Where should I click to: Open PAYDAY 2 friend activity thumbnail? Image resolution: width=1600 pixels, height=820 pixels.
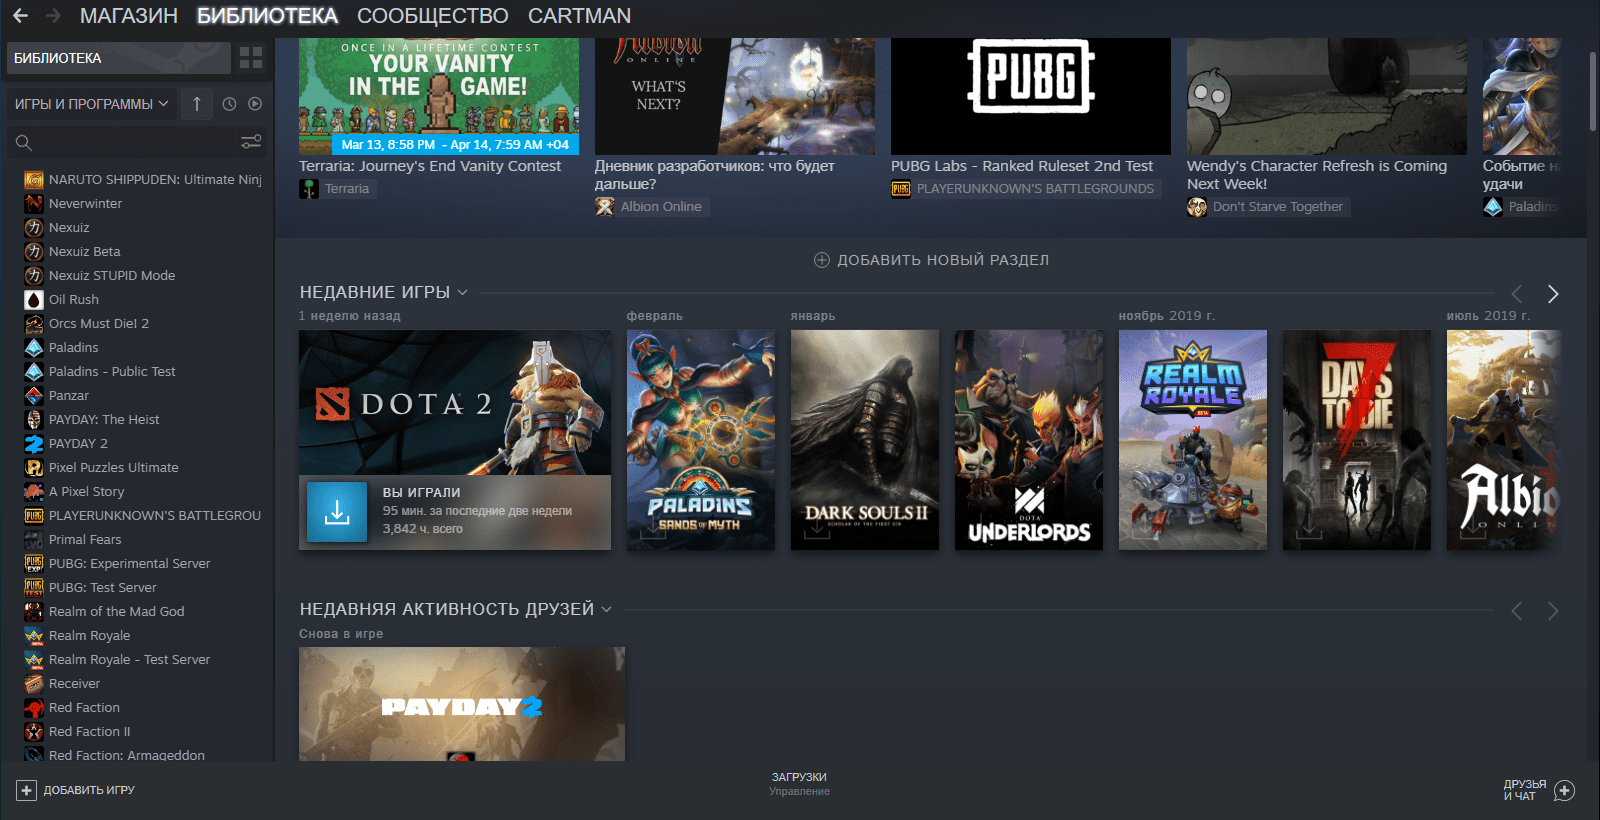click(x=462, y=704)
